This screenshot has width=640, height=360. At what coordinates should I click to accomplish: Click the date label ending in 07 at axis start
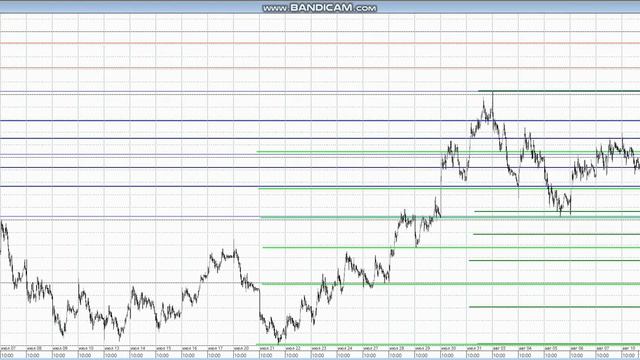tap(8, 349)
